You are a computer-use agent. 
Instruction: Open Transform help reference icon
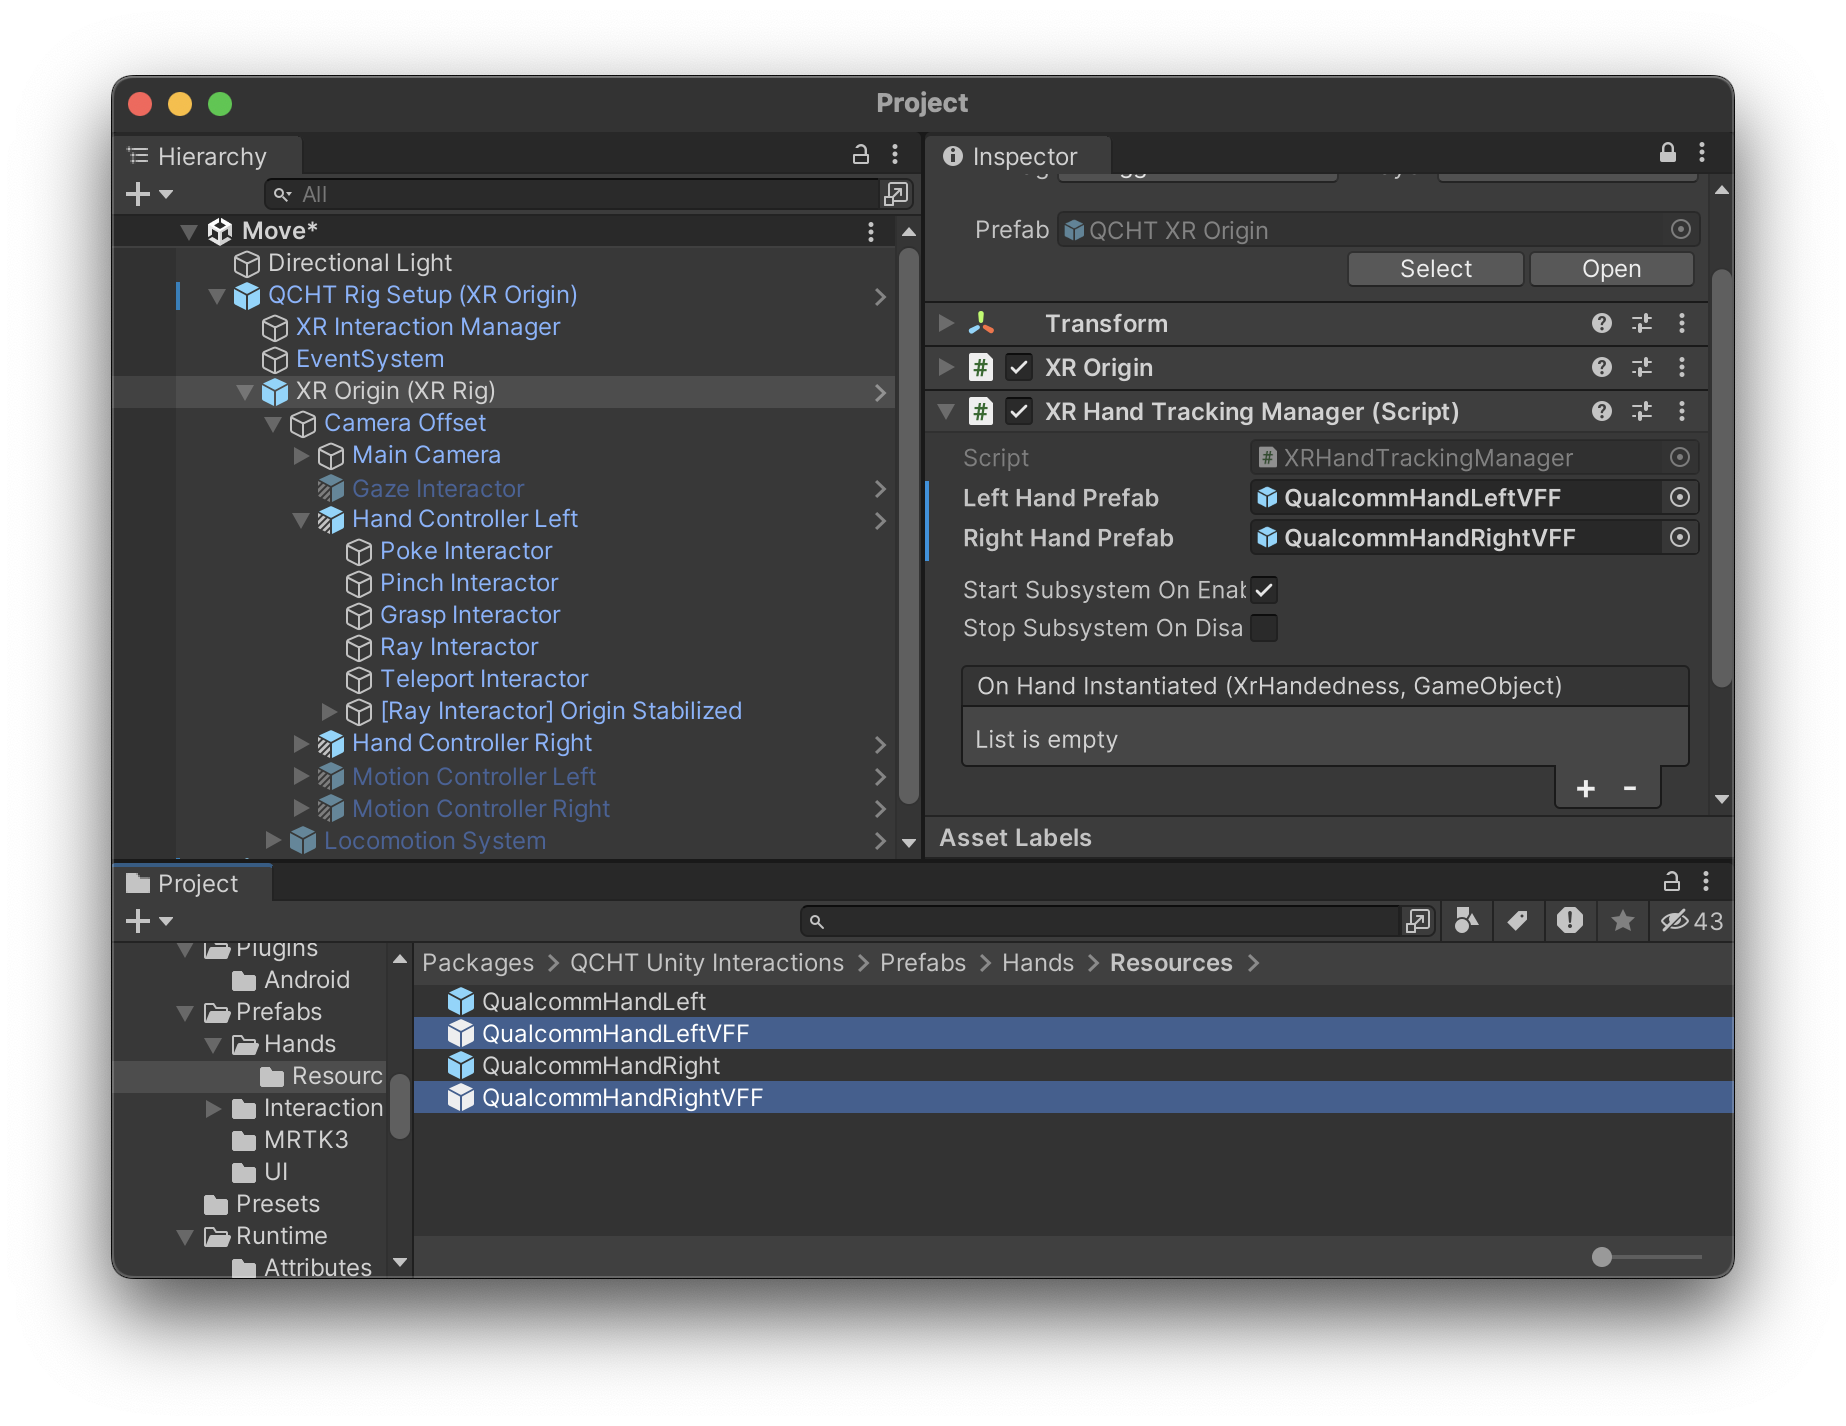[x=1602, y=323]
